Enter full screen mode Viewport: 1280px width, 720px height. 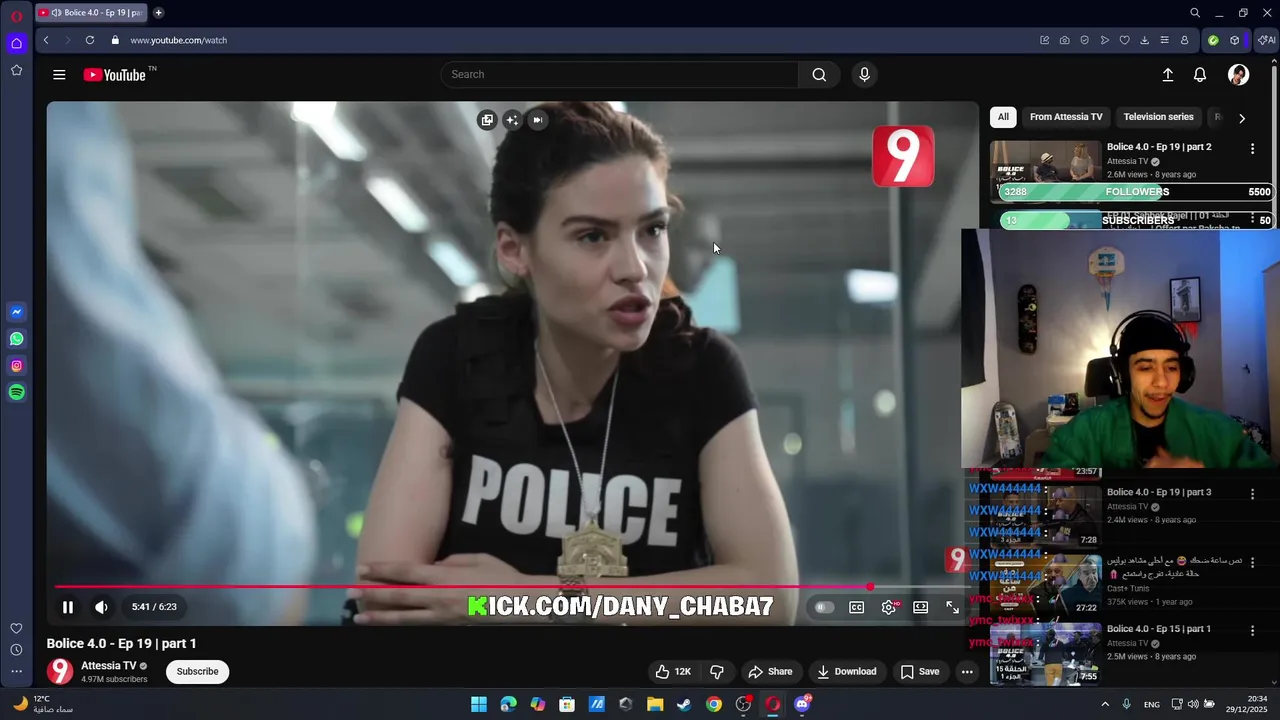[953, 607]
